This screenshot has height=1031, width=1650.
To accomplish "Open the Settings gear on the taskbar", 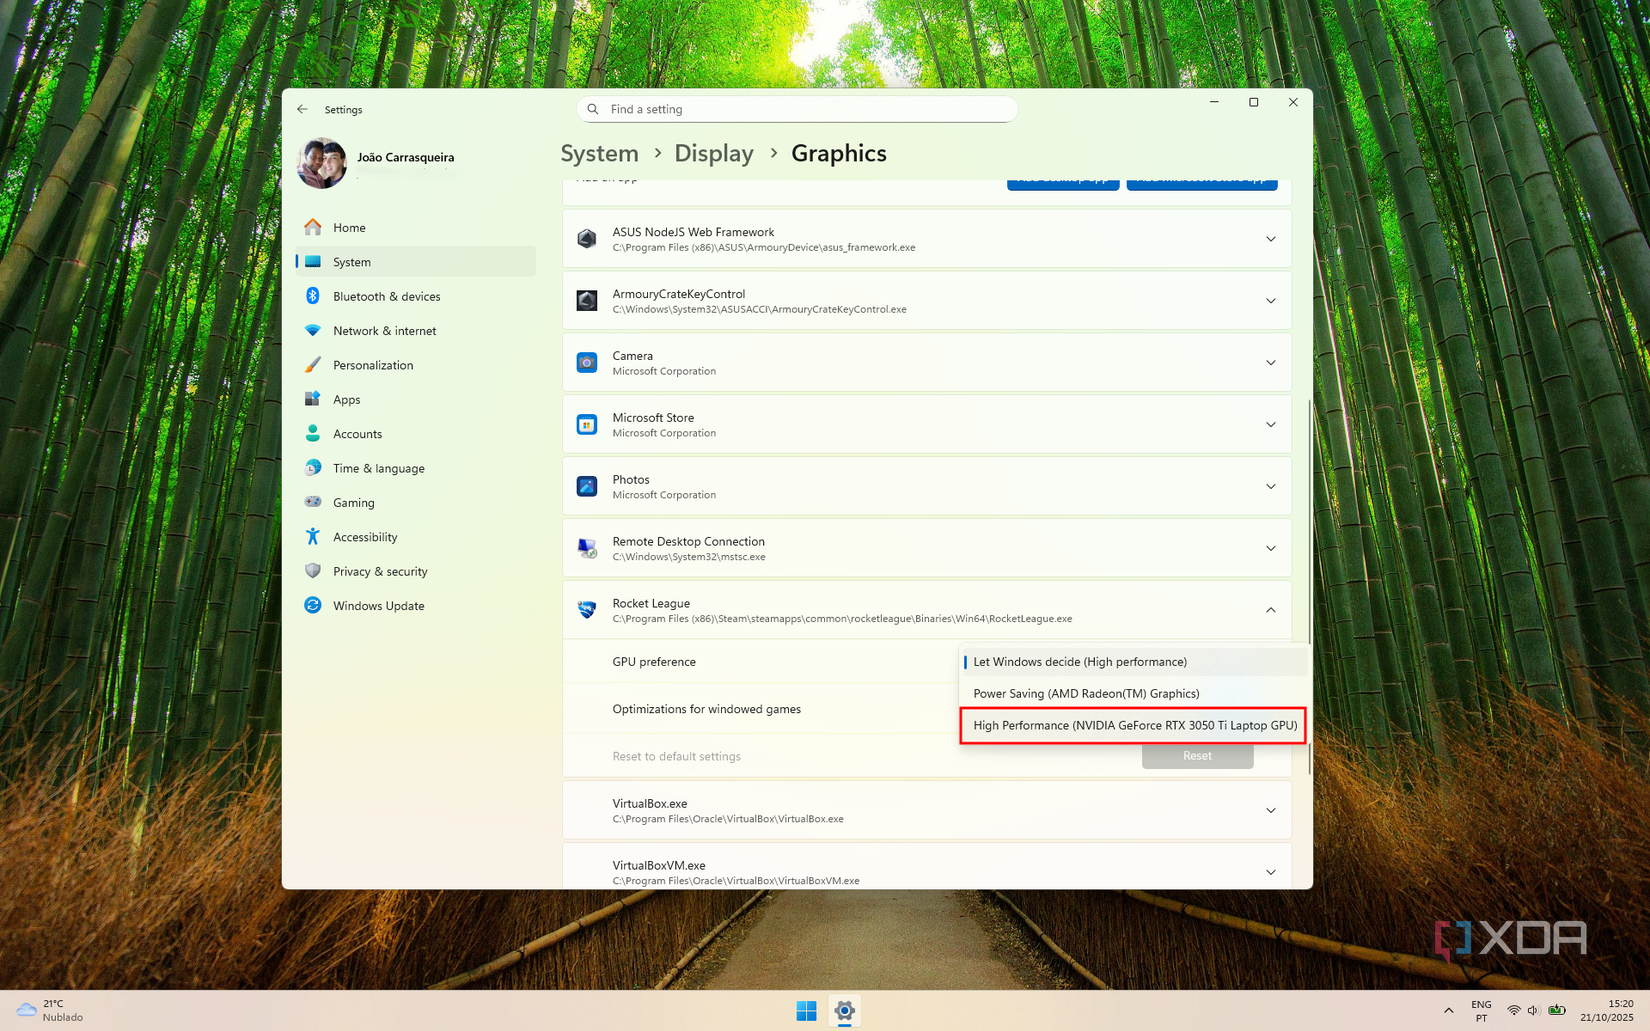I will point(845,1011).
